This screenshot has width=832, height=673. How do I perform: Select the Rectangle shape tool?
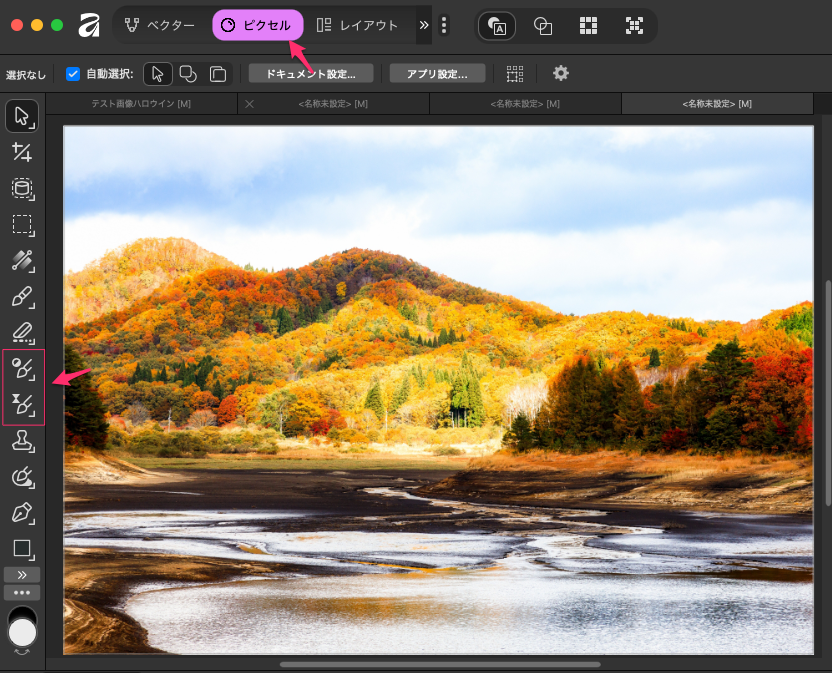tap(22, 548)
